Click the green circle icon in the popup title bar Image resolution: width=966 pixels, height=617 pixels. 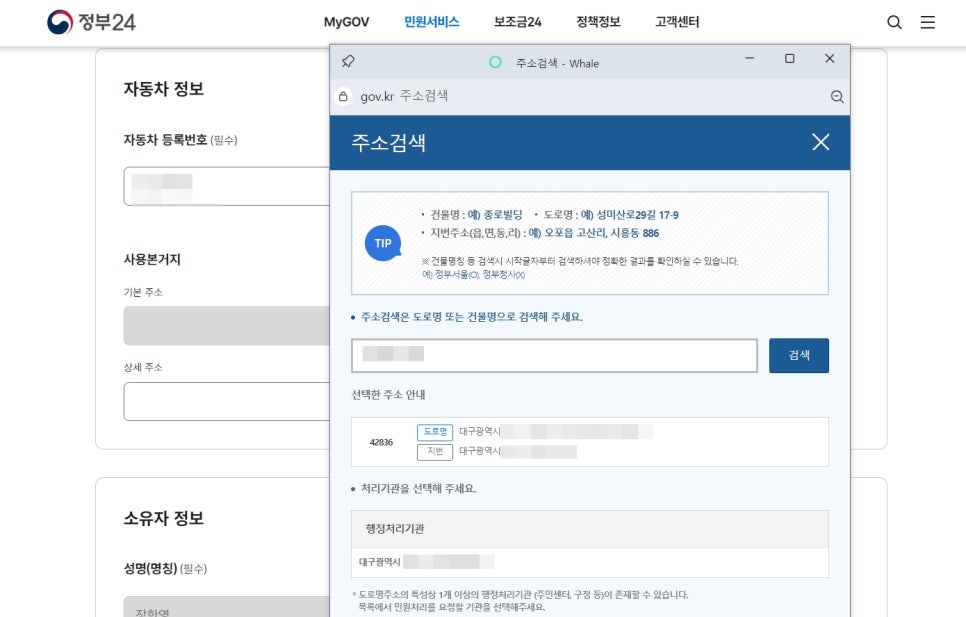495,62
